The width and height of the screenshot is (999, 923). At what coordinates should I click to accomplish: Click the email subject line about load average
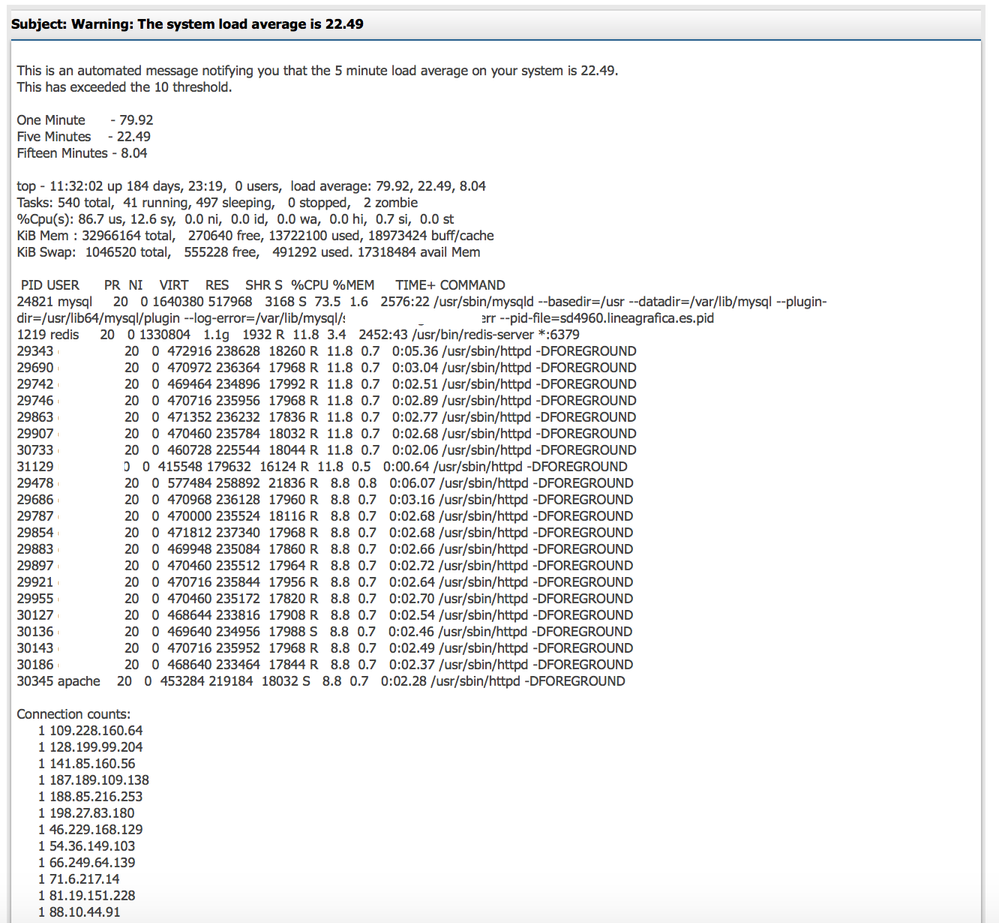coord(186,24)
